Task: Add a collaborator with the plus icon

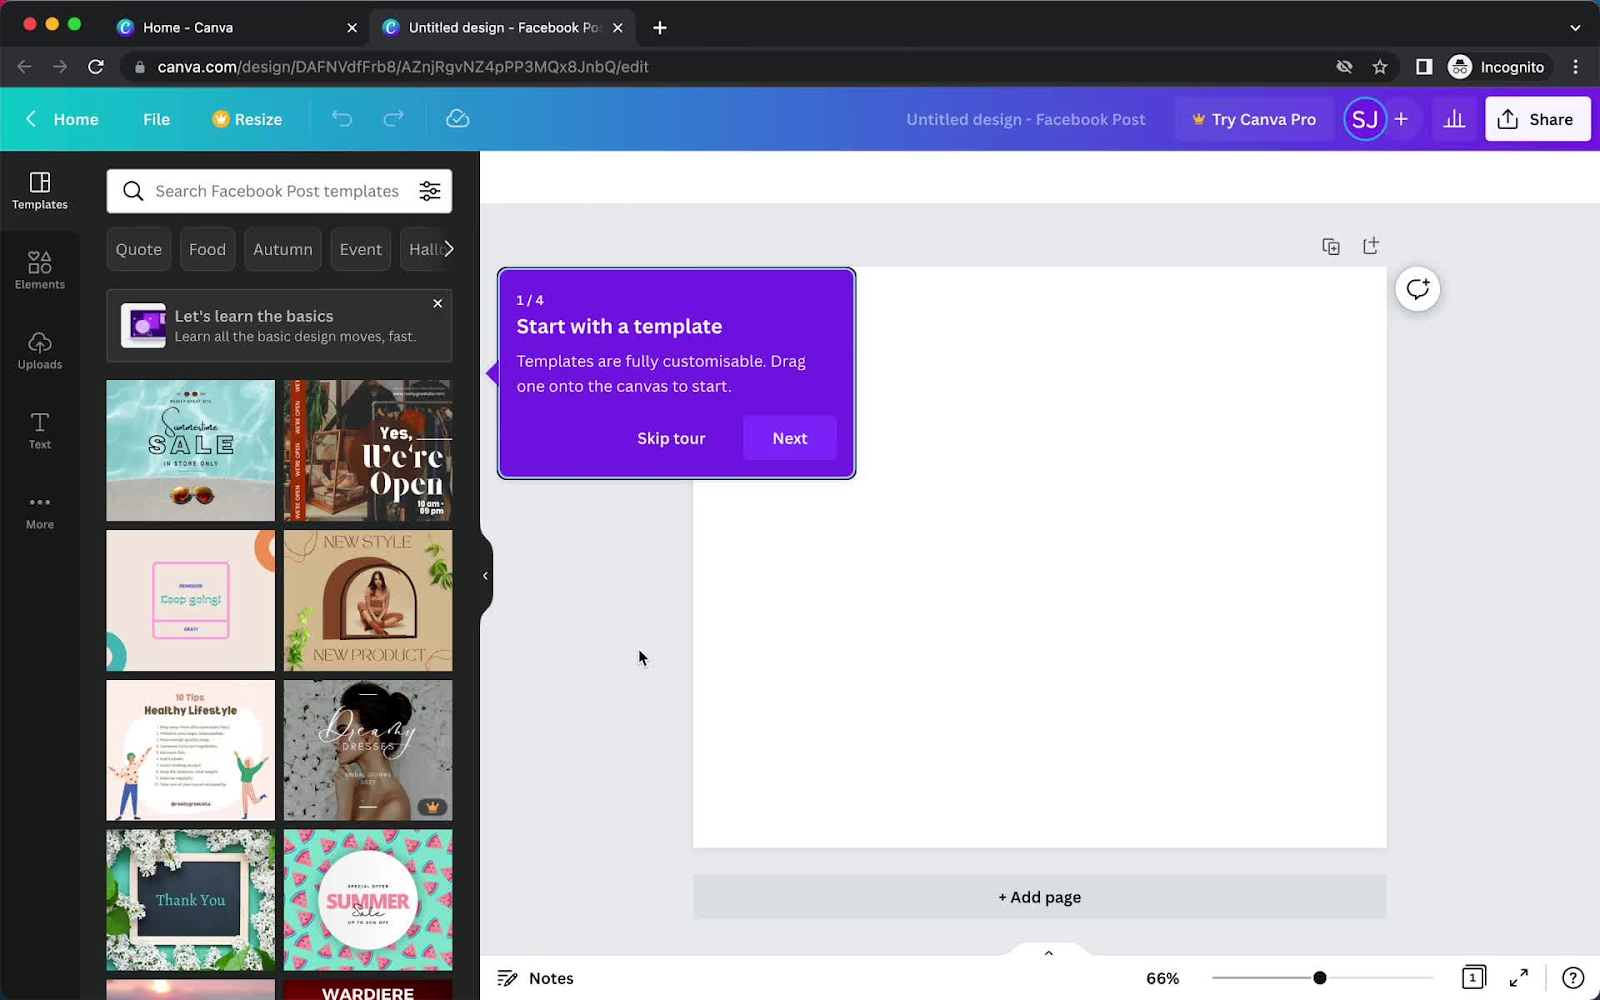Action: (x=1401, y=119)
